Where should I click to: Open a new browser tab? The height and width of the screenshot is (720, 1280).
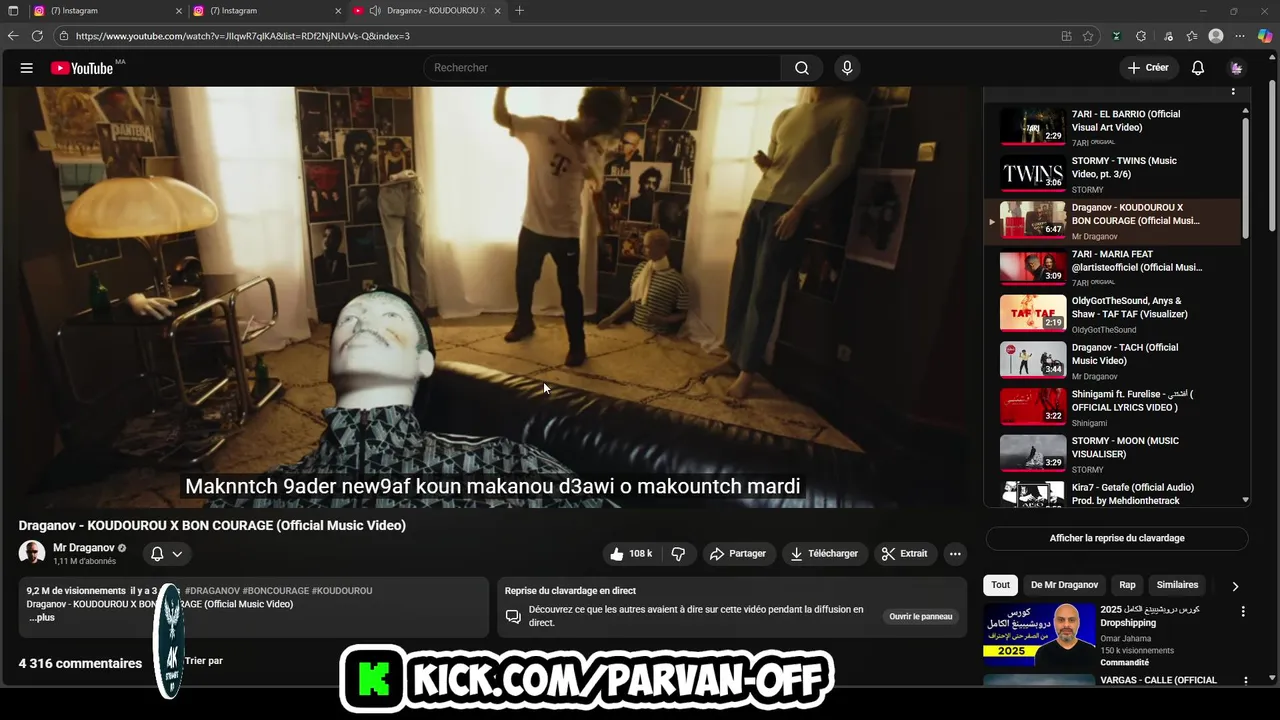tap(519, 11)
